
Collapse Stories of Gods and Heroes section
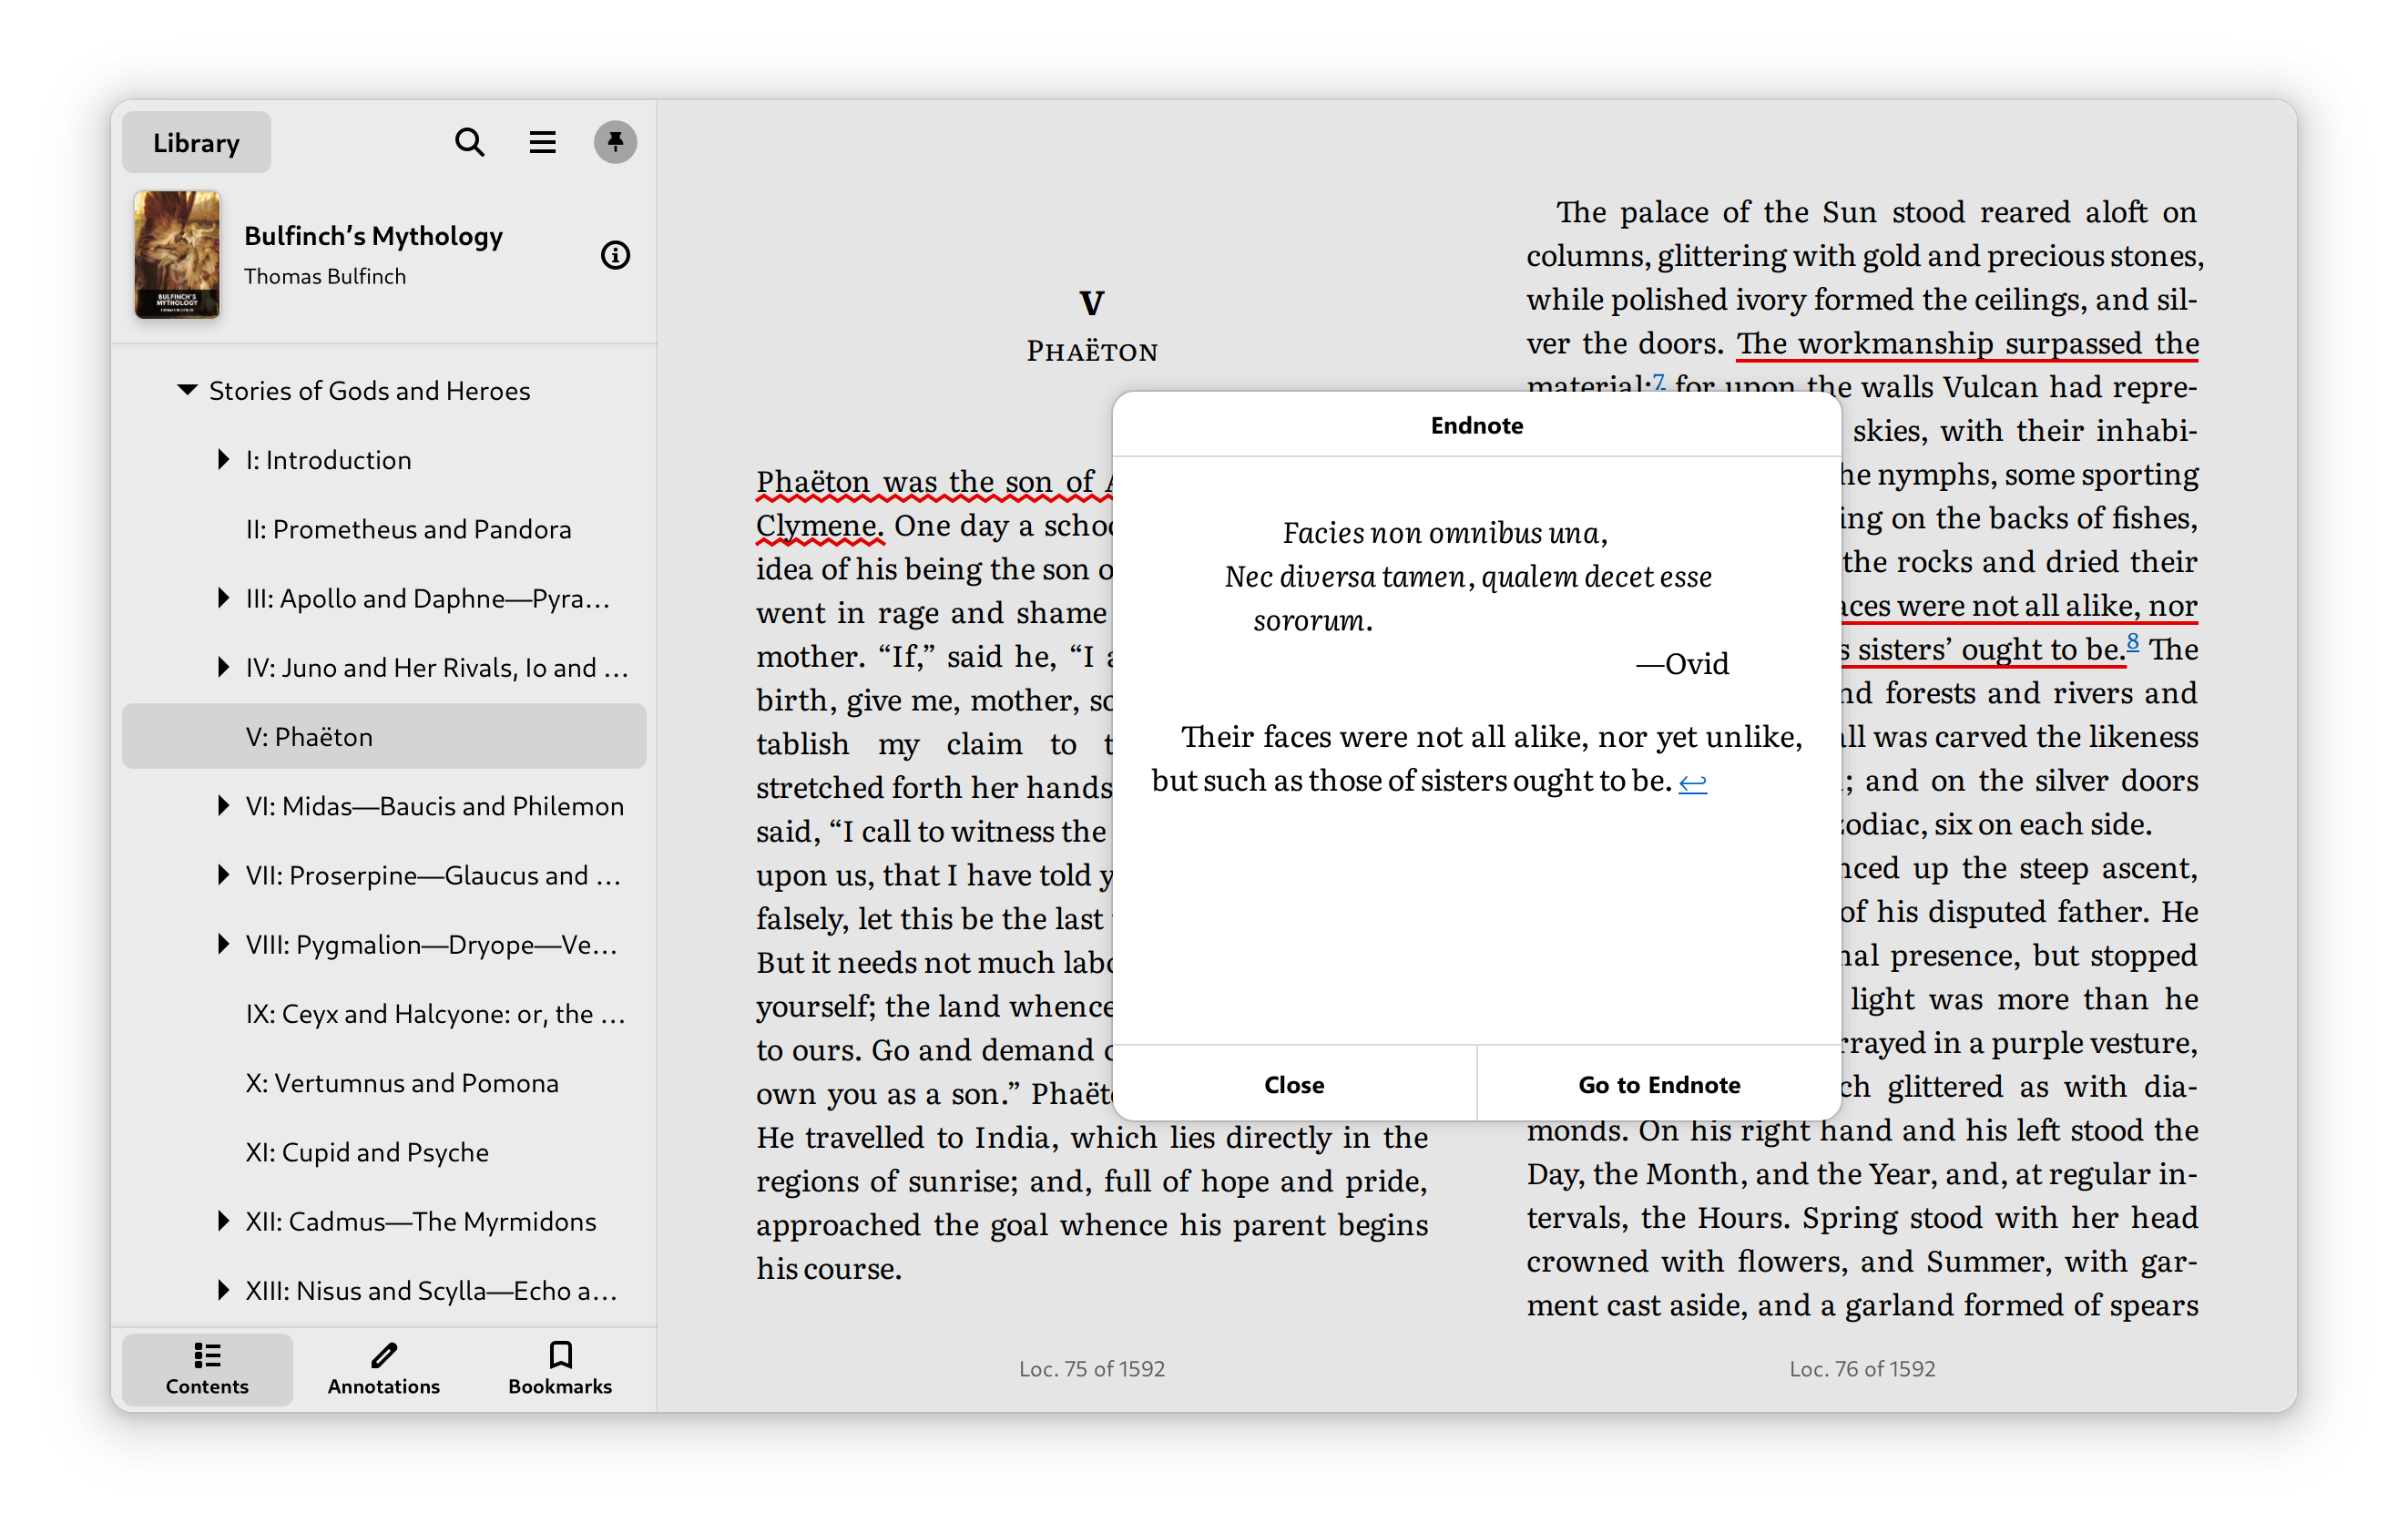(x=187, y=390)
